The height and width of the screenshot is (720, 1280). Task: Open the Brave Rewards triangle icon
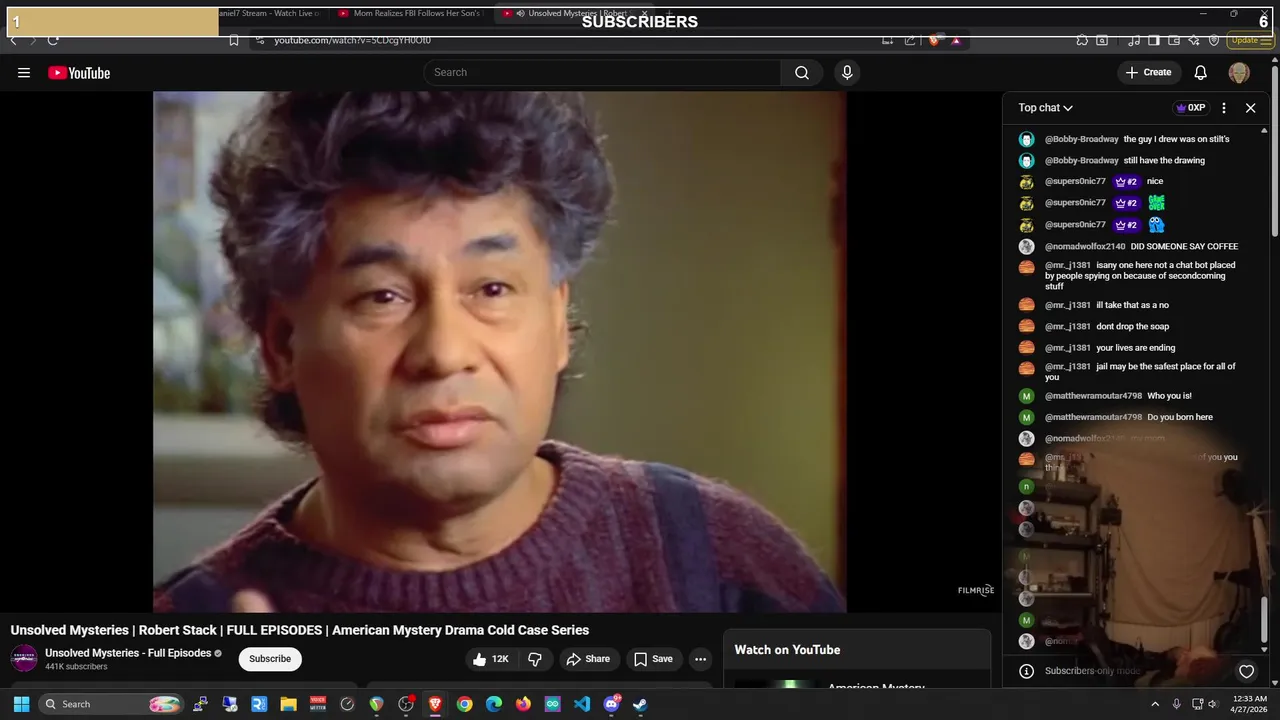(956, 40)
